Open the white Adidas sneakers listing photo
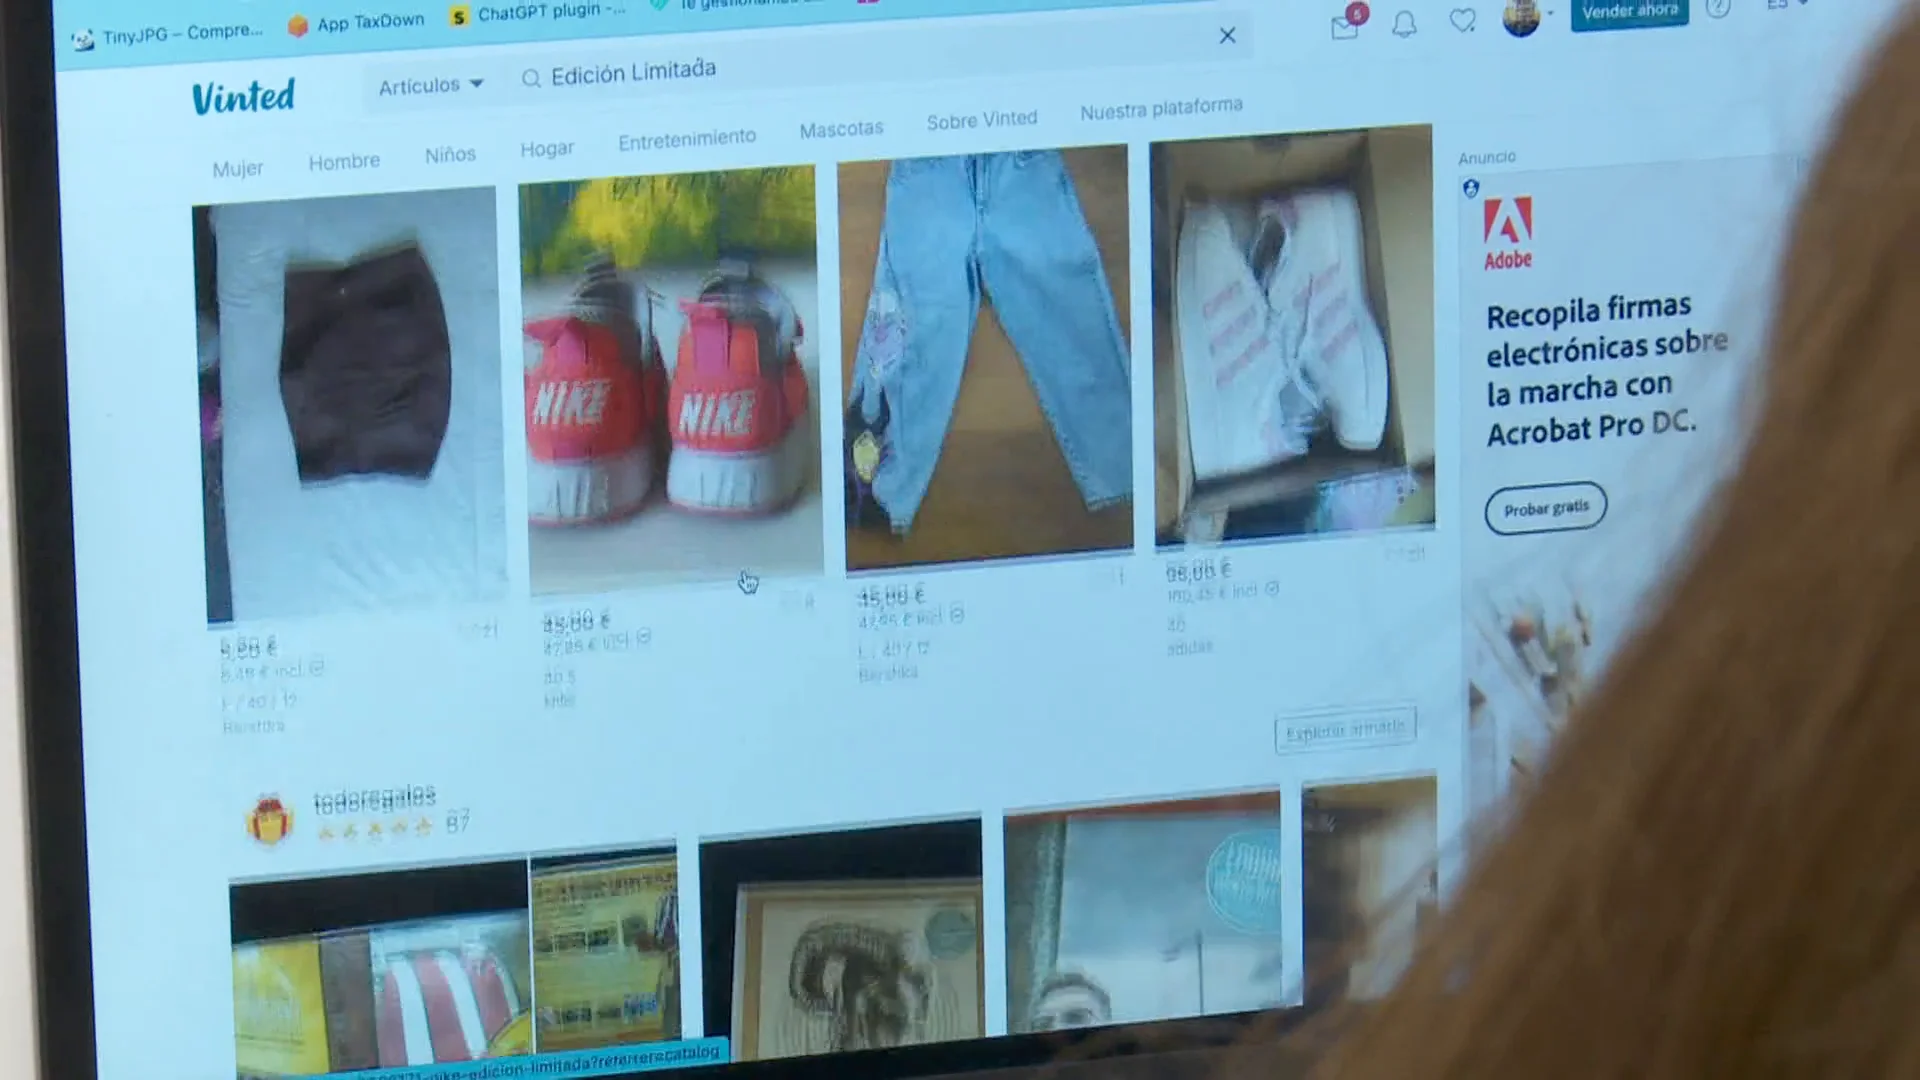The width and height of the screenshot is (1920, 1080). pos(1292,335)
